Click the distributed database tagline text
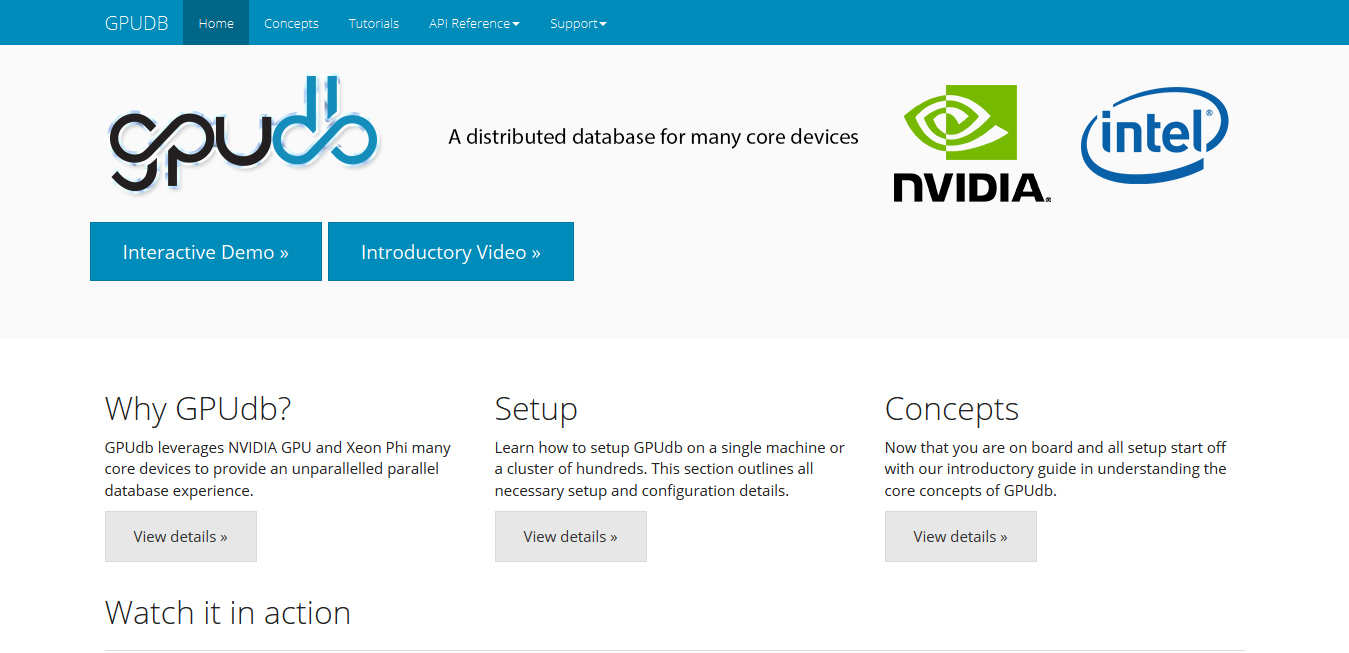The height and width of the screenshot is (653, 1349). click(x=653, y=137)
